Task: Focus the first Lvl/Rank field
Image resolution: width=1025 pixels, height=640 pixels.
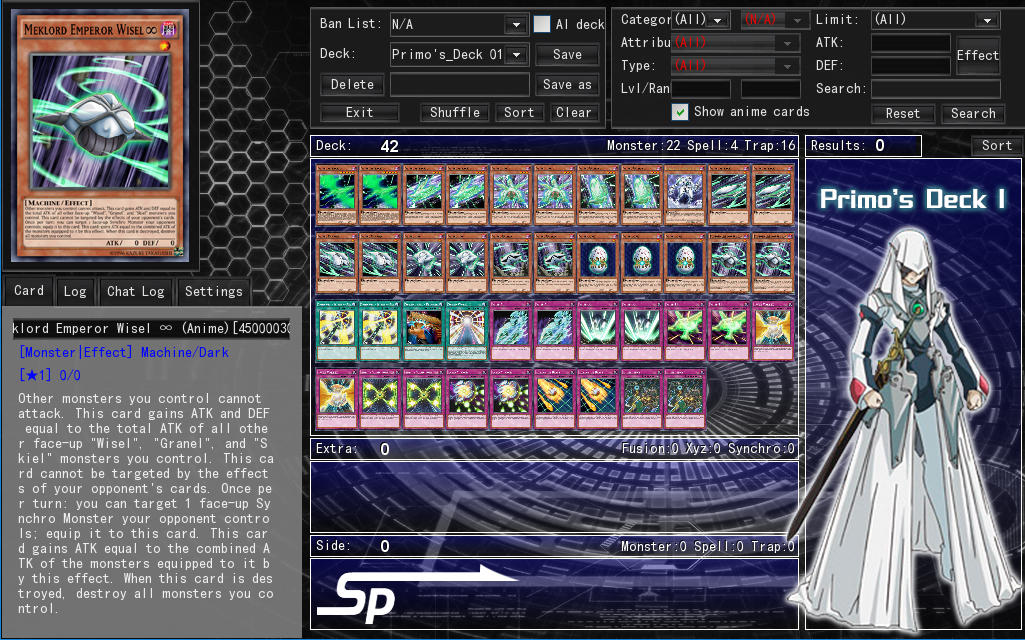Action: [x=701, y=88]
